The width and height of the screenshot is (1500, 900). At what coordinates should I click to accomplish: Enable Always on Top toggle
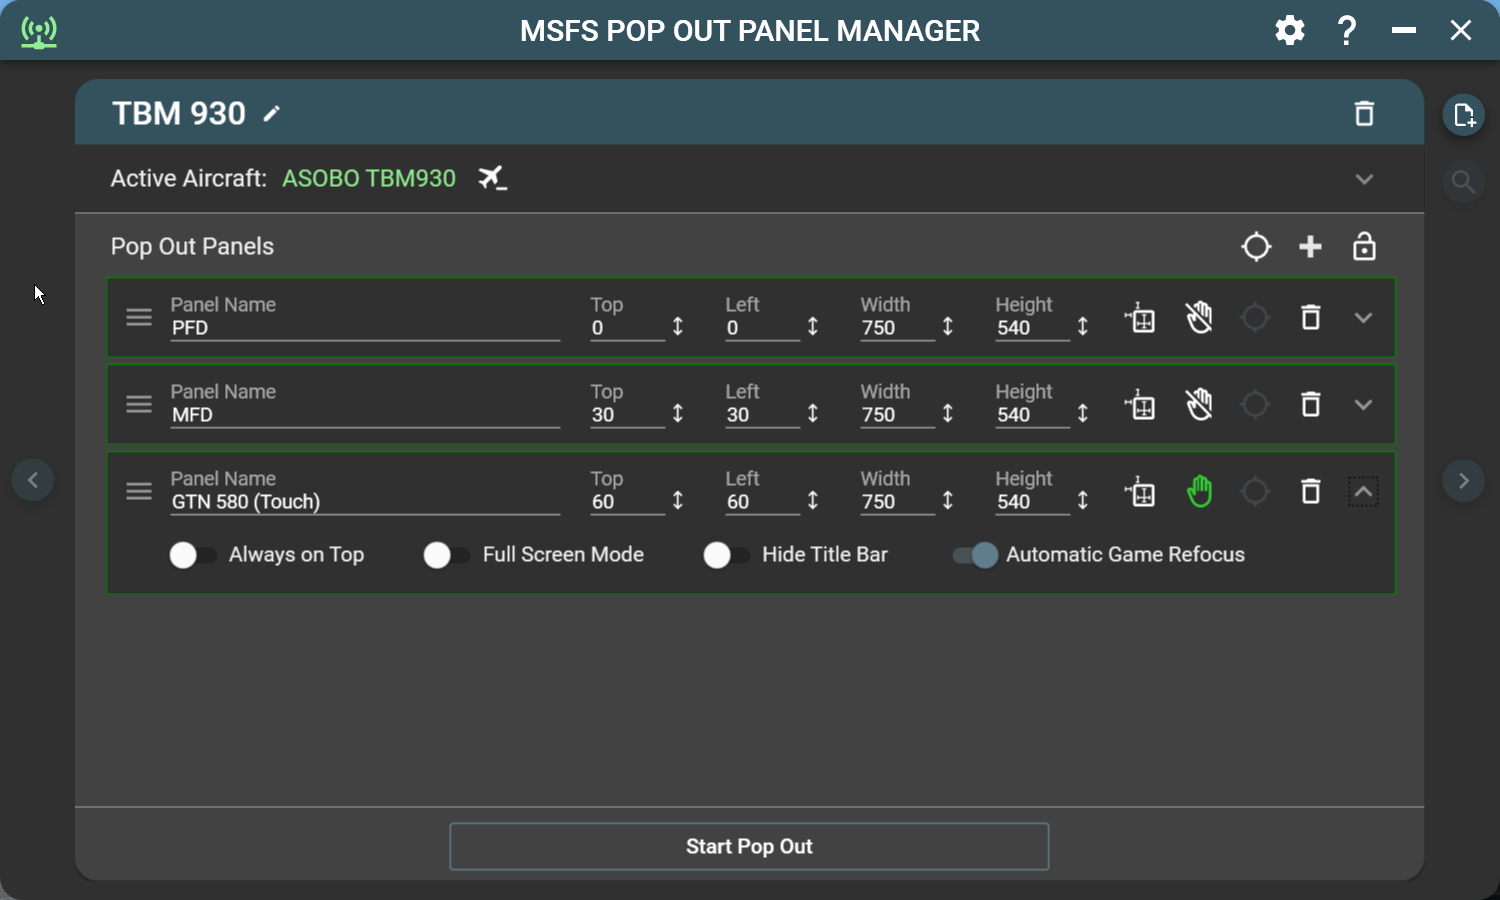tap(193, 555)
